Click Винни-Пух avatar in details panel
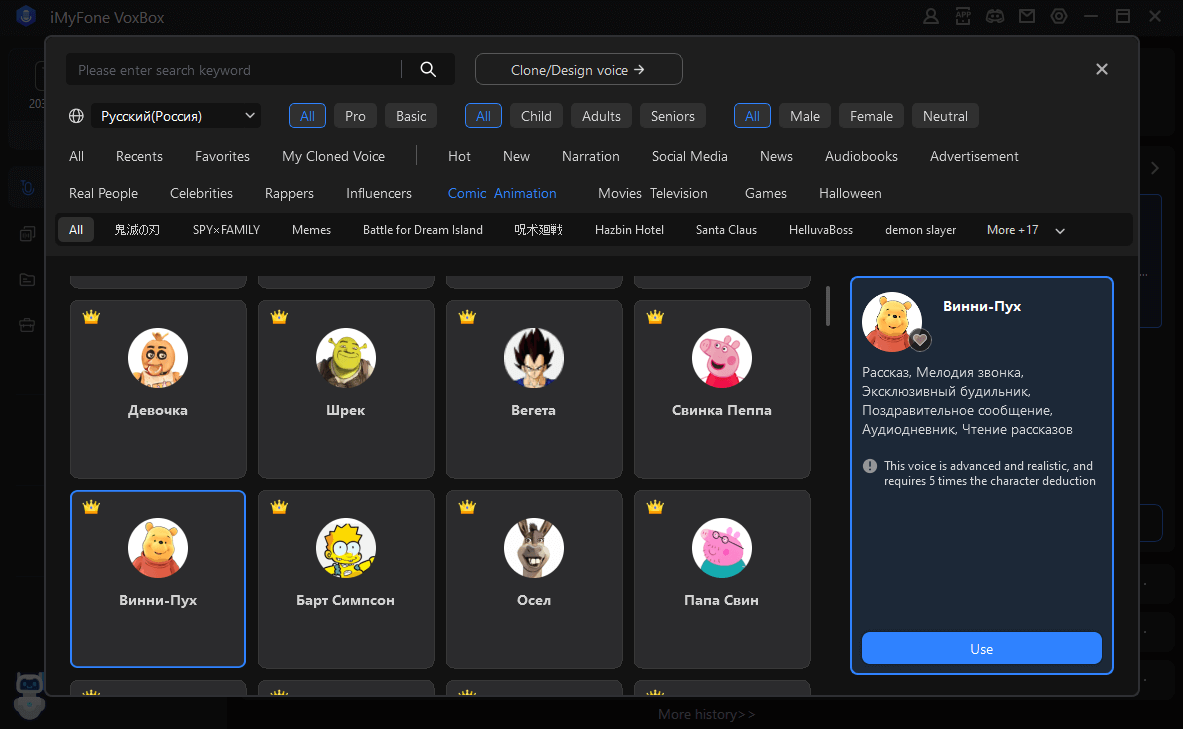Viewport: 1183px width, 729px height. [892, 321]
